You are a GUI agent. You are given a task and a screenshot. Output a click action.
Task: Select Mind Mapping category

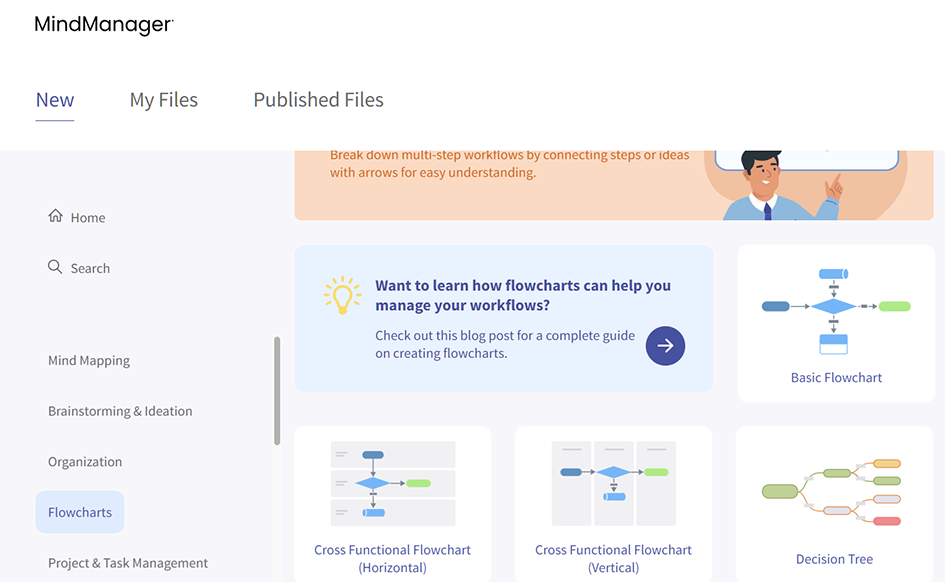click(89, 360)
